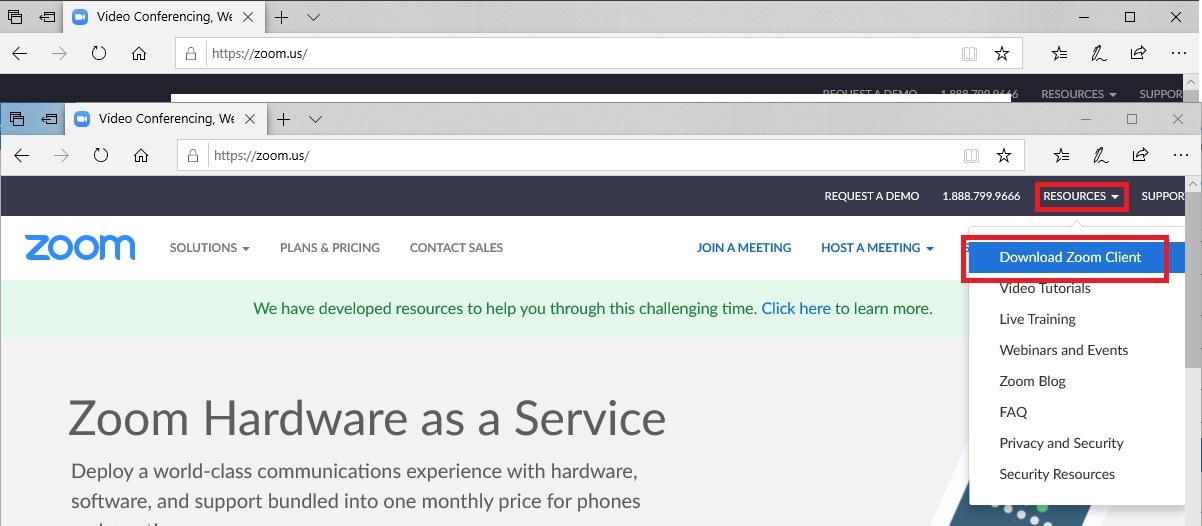Open CONTACT SALES link
This screenshot has height=526, width=1202.
coord(456,248)
